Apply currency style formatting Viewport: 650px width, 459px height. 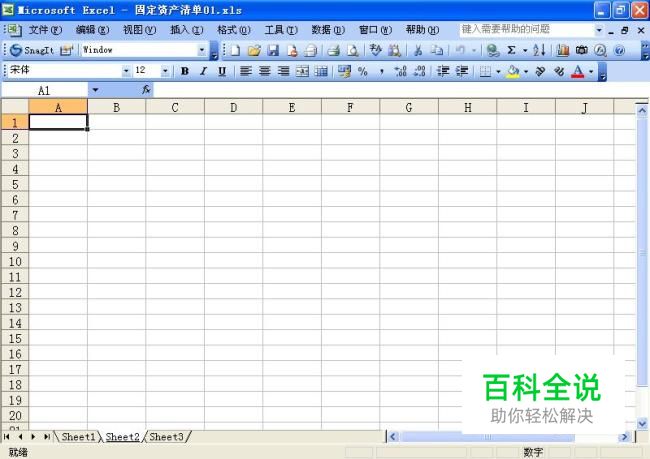(x=344, y=71)
